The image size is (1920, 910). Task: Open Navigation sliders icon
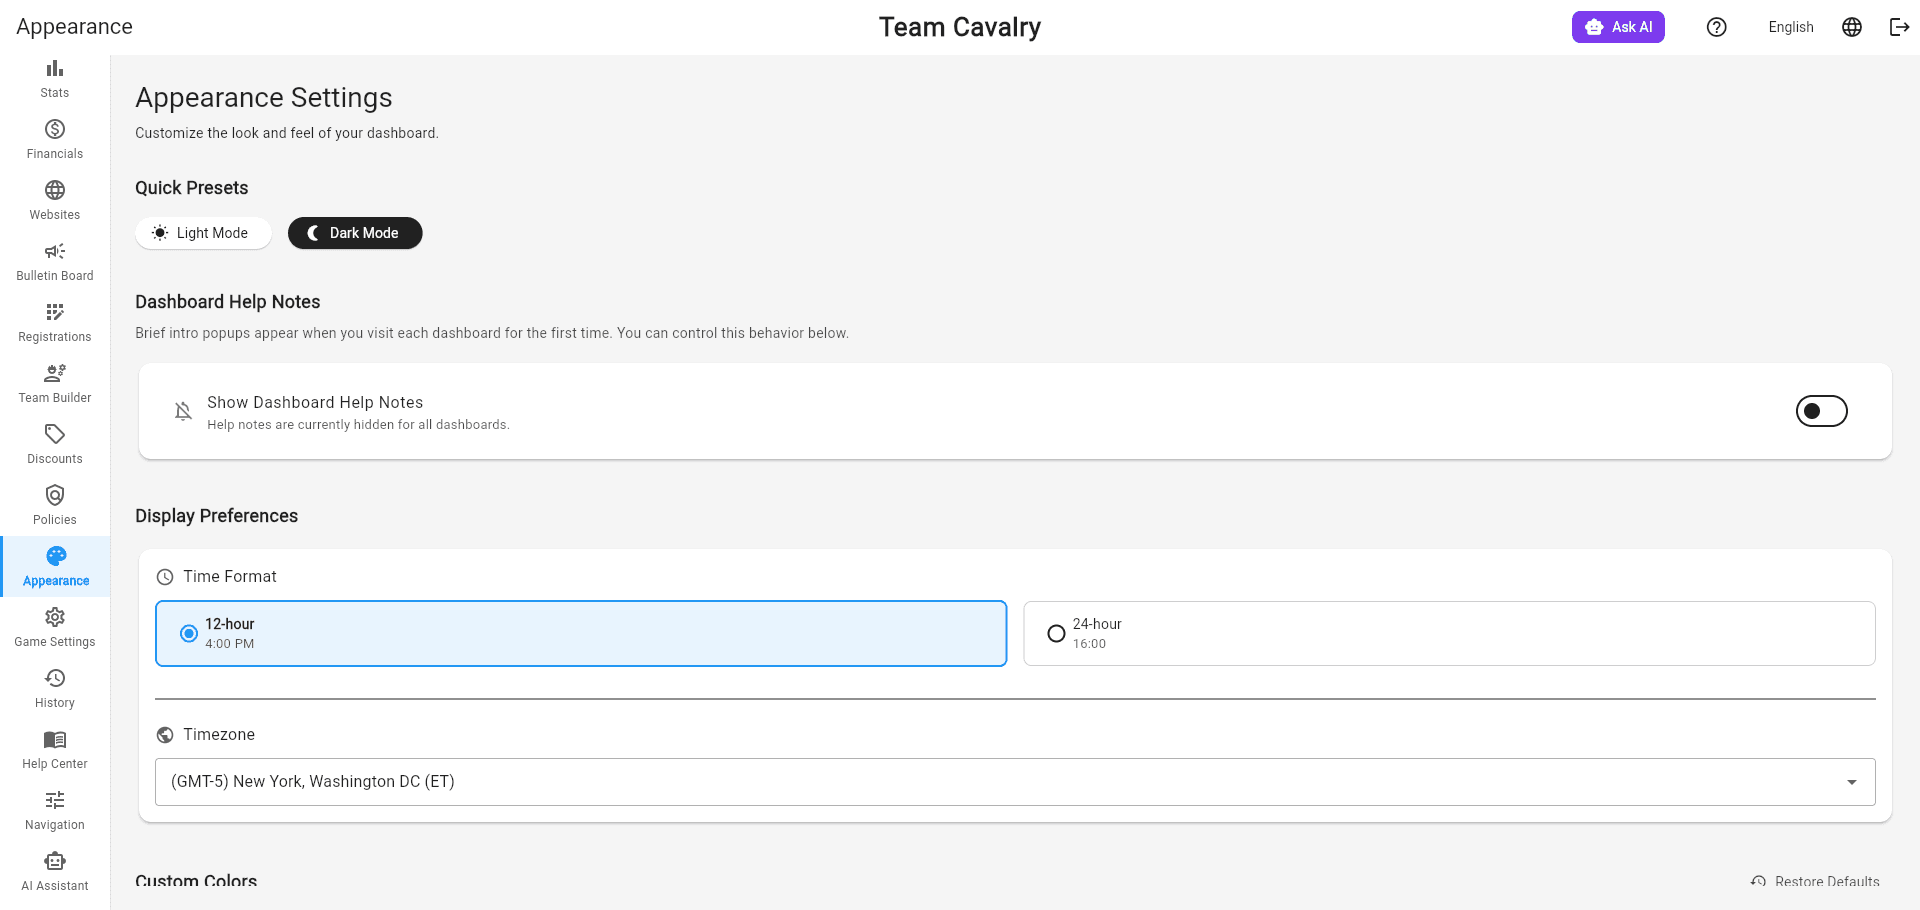click(55, 800)
